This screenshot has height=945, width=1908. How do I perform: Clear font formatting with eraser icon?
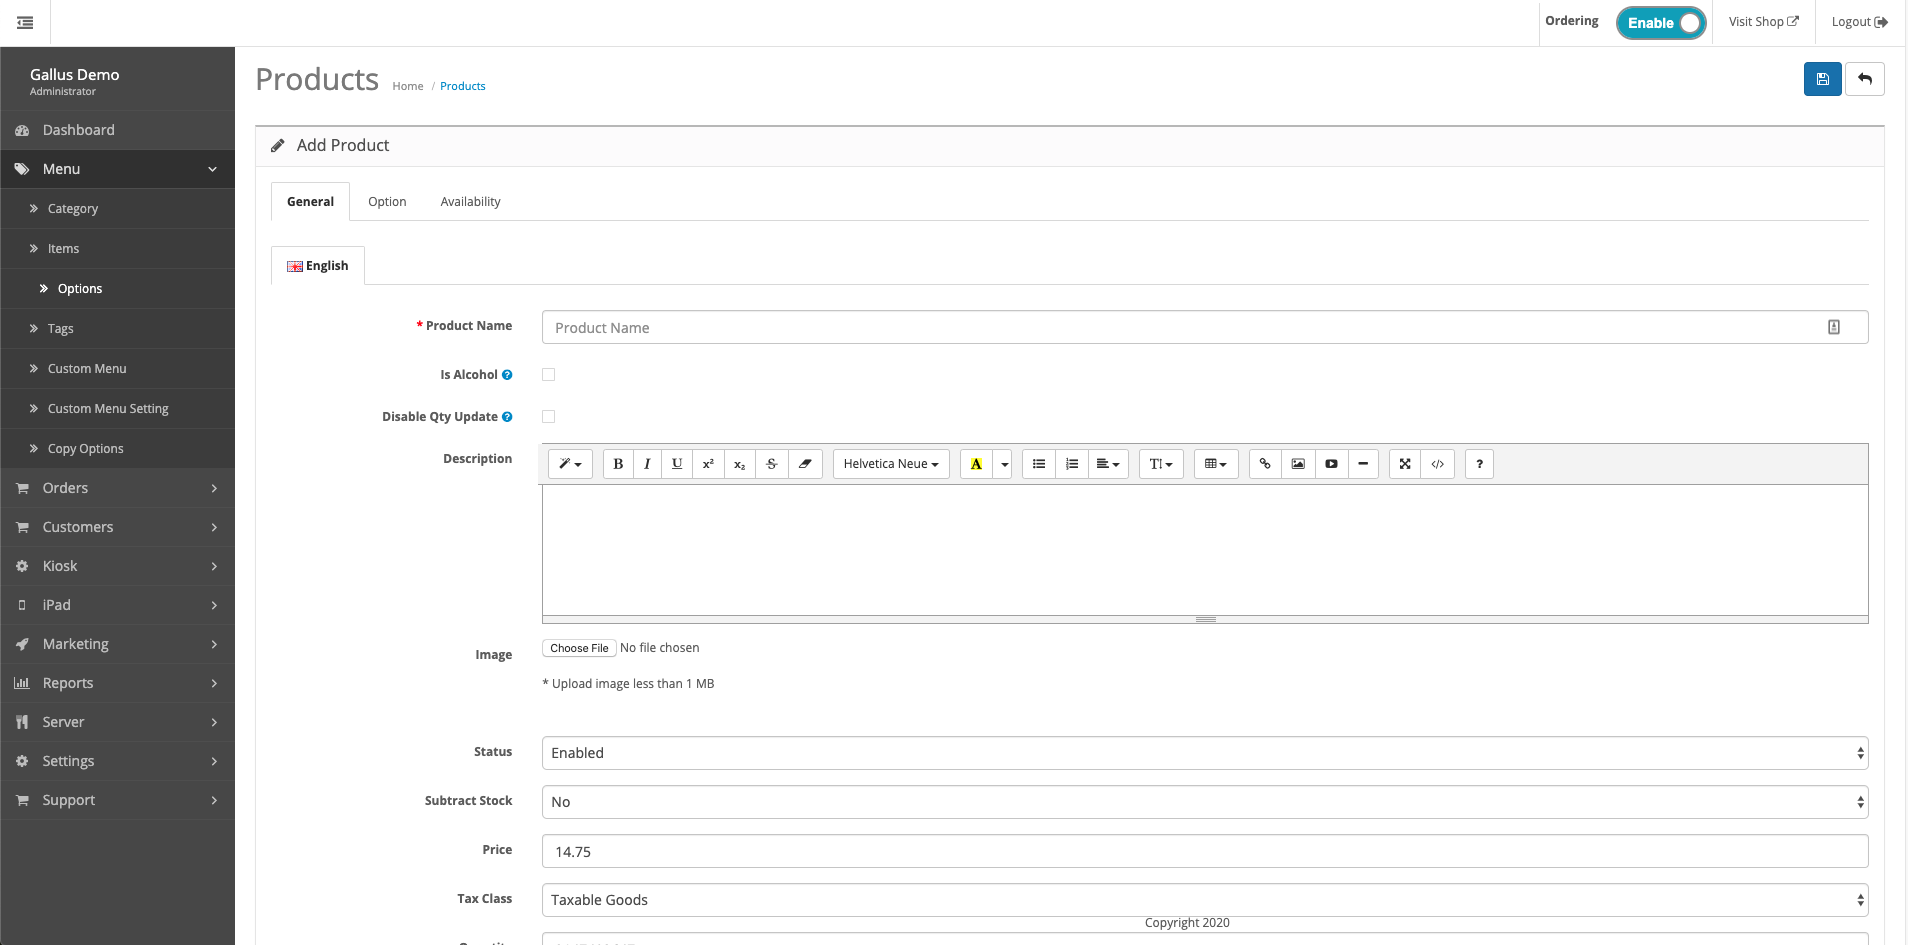click(805, 464)
